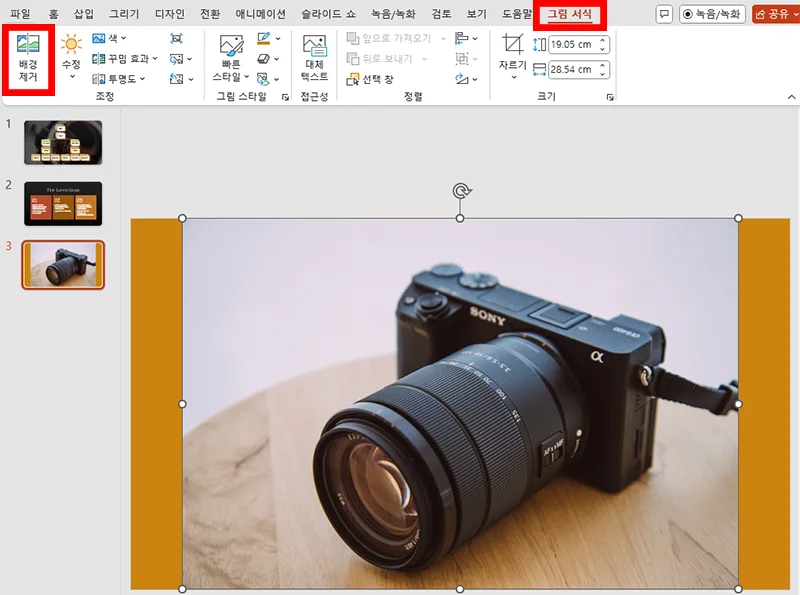
Task: Click the comments speech bubble icon
Action: pos(664,14)
